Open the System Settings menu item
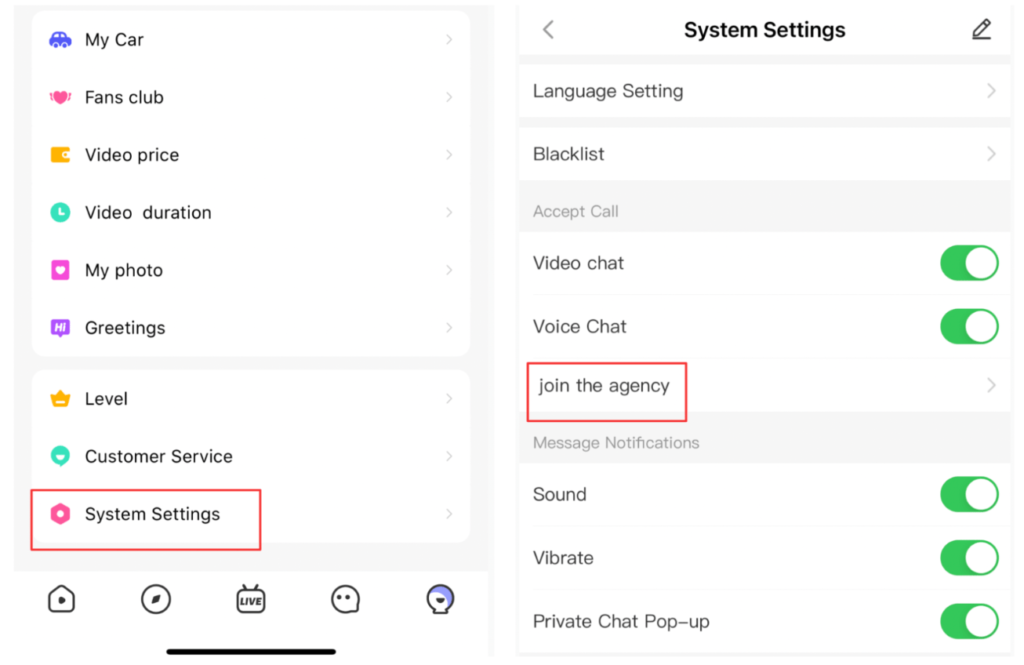 point(152,514)
